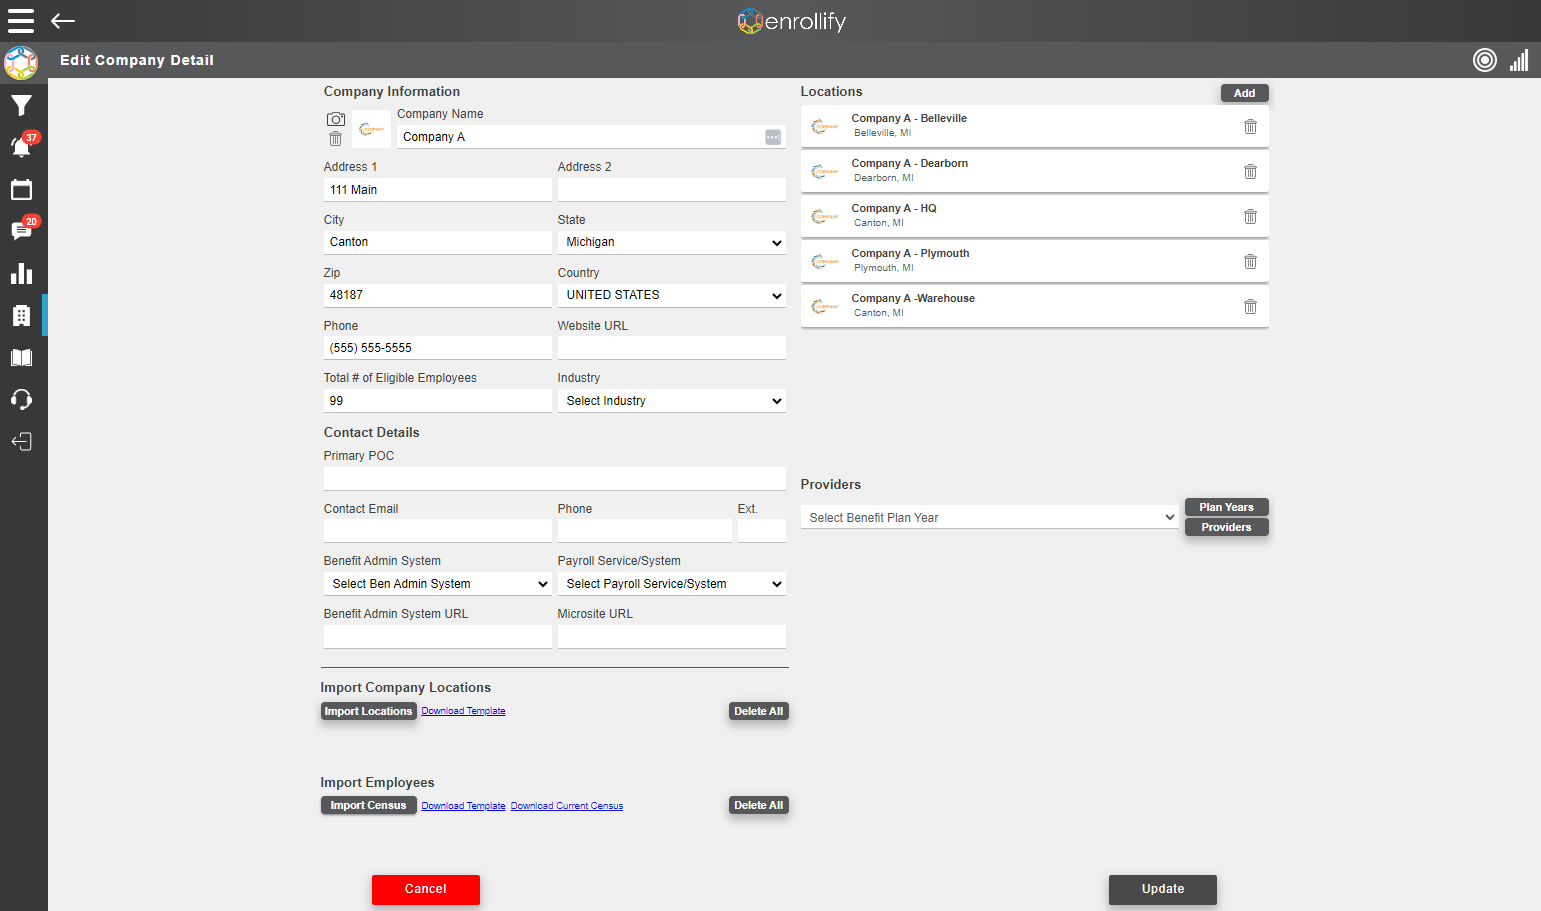This screenshot has height=911, width=1541.
Task: Click the target circle icon in header
Action: 1485,60
